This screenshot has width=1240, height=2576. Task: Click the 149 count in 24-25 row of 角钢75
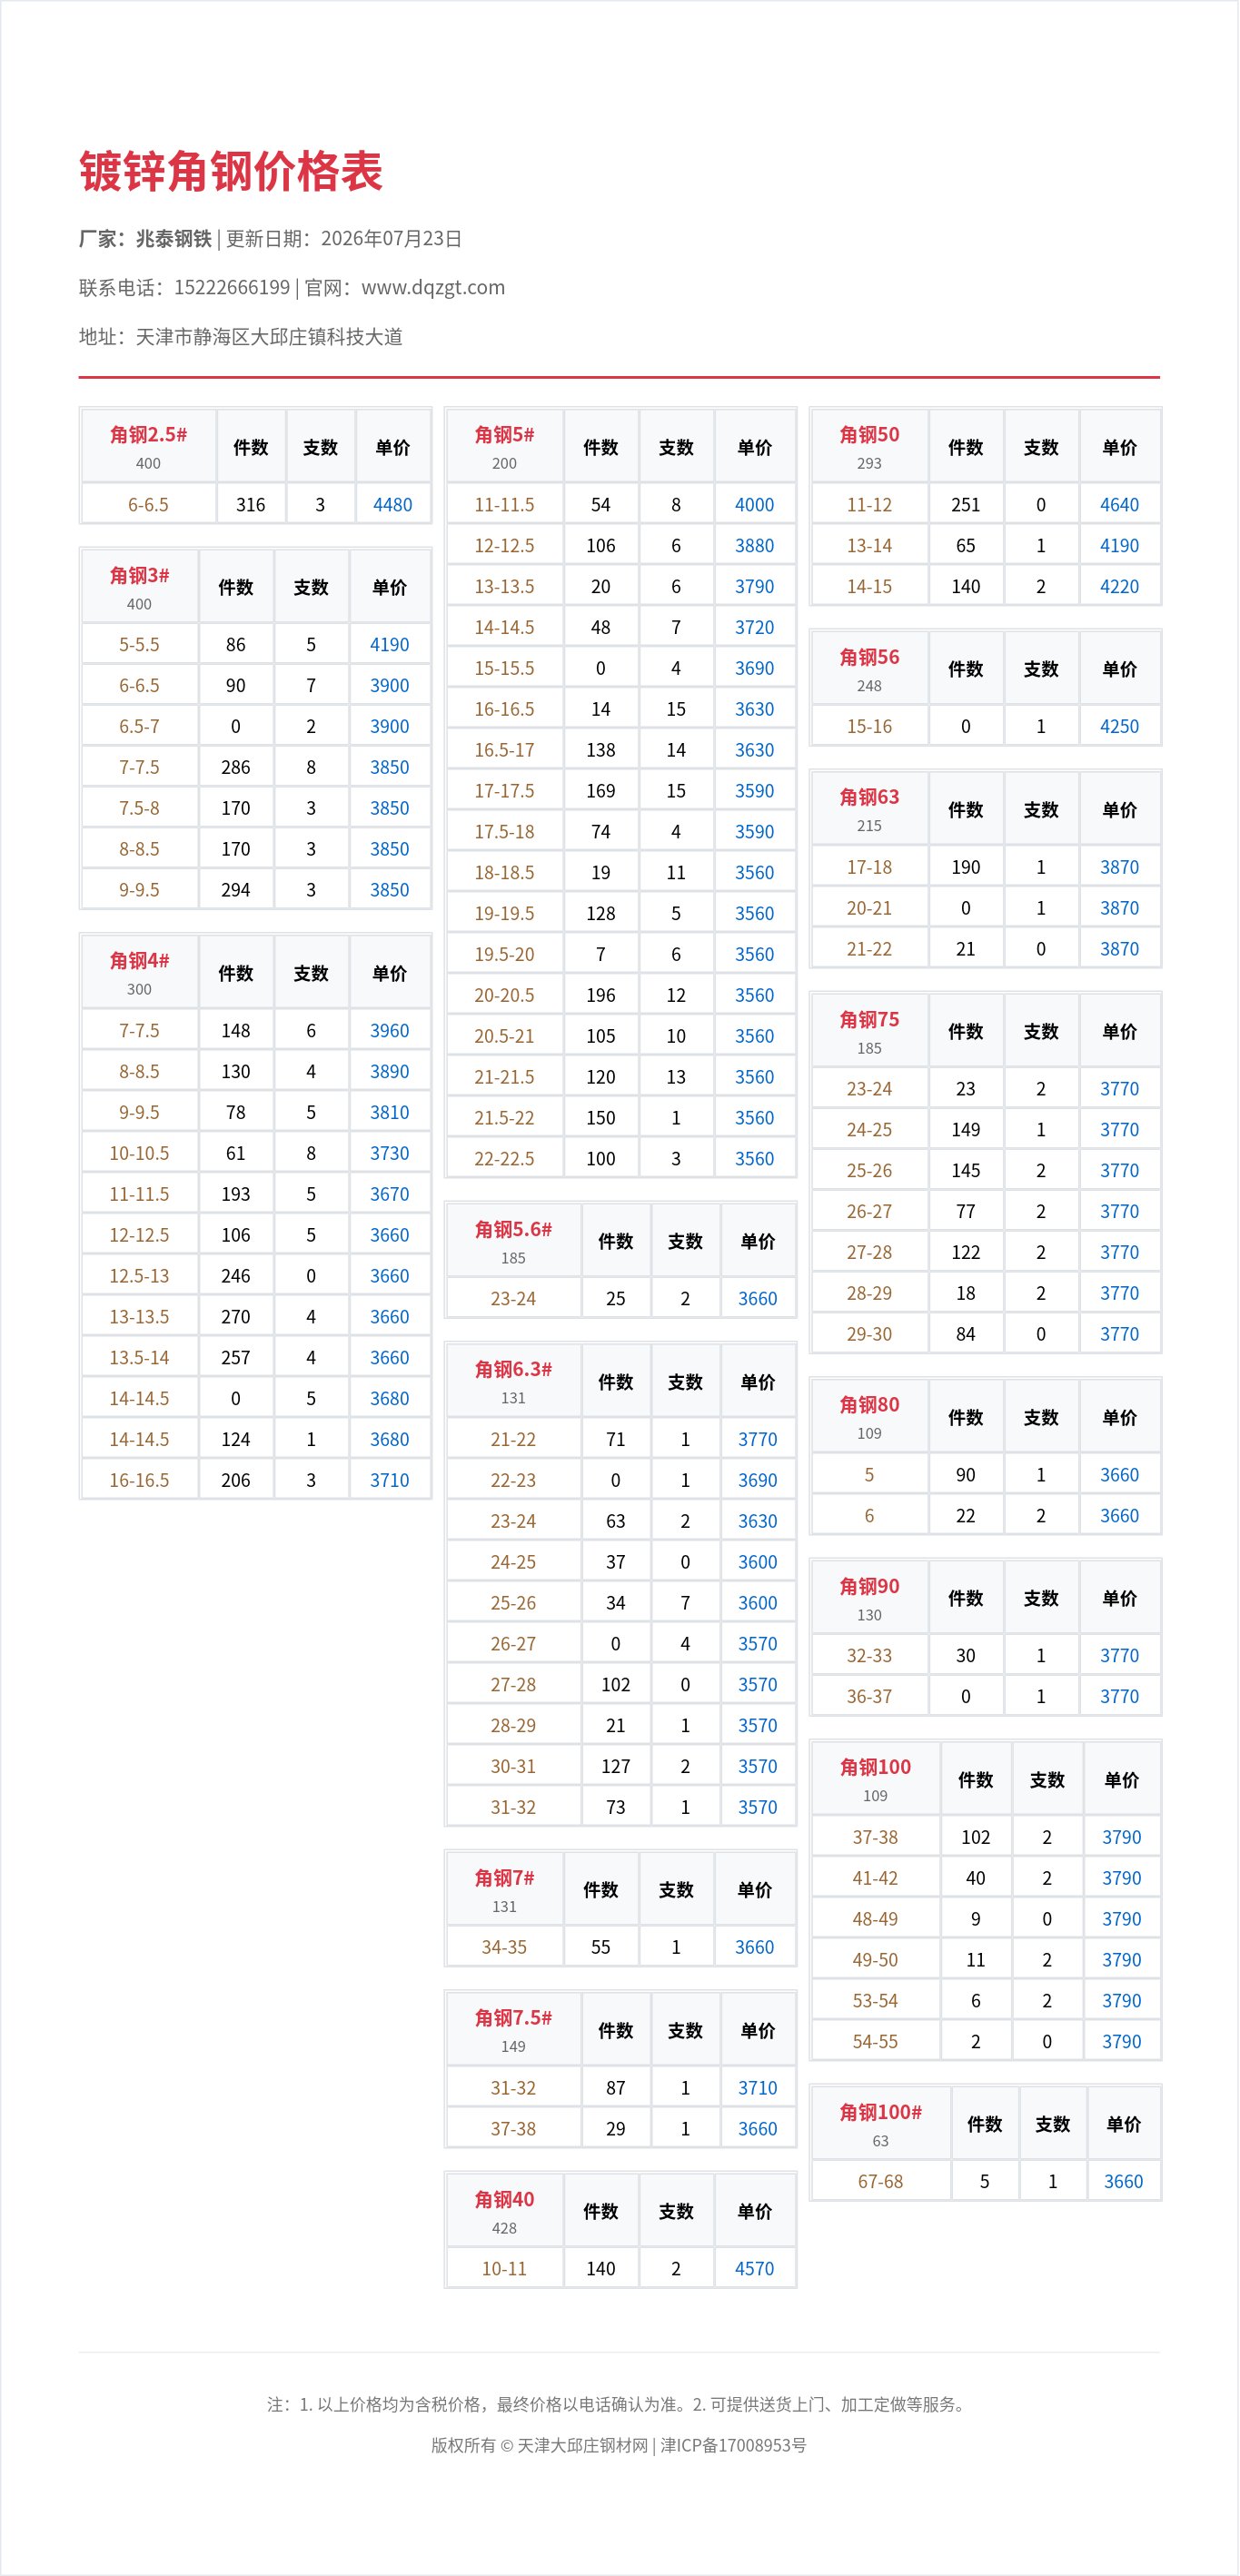pos(966,1129)
